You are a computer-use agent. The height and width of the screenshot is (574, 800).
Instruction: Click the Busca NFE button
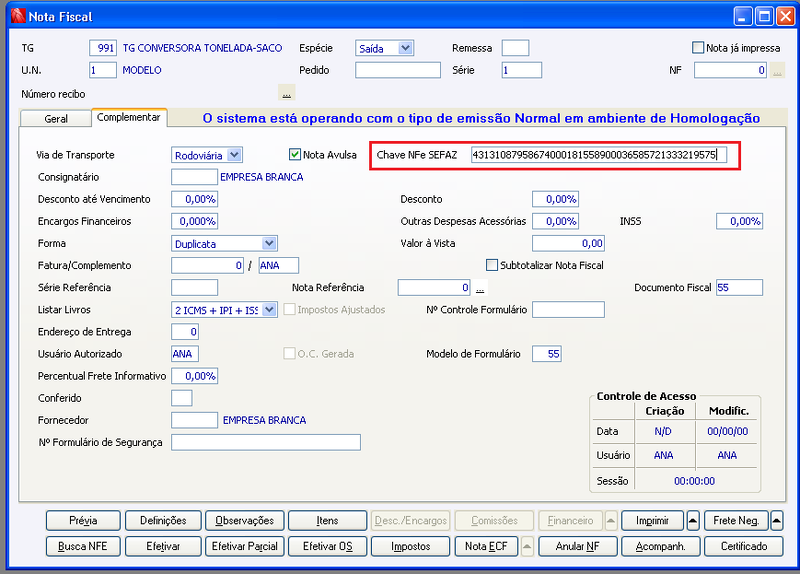83,546
